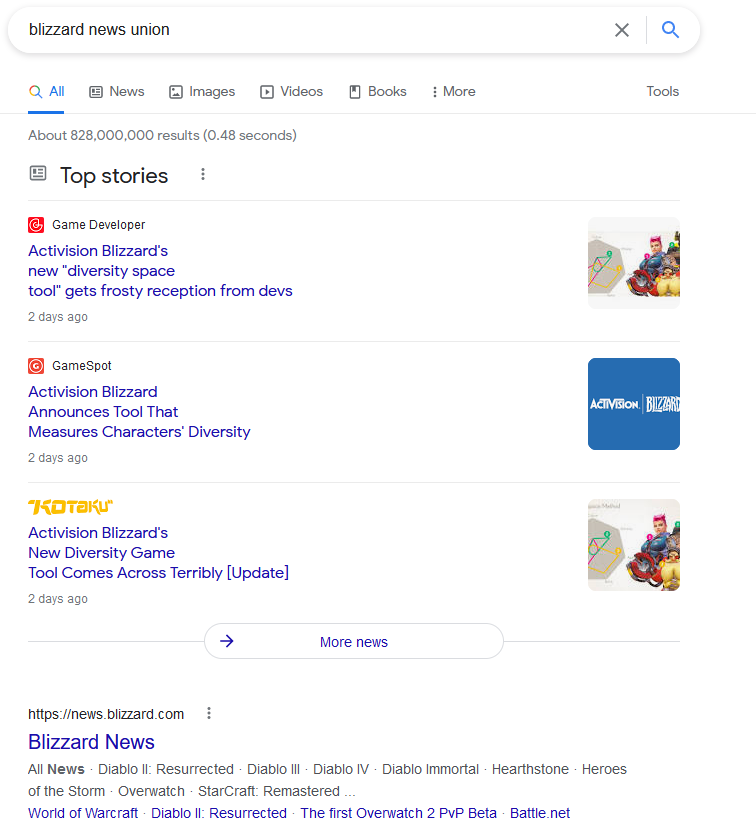Click the Tools option
This screenshot has width=756, height=840.
tap(662, 91)
